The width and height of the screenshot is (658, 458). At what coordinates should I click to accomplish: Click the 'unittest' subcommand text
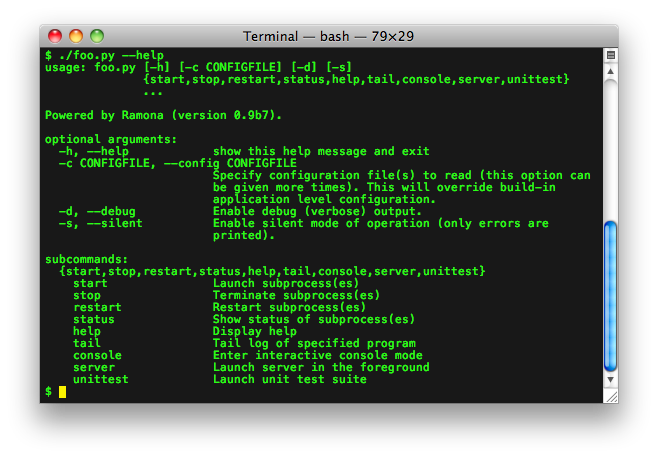pos(101,379)
